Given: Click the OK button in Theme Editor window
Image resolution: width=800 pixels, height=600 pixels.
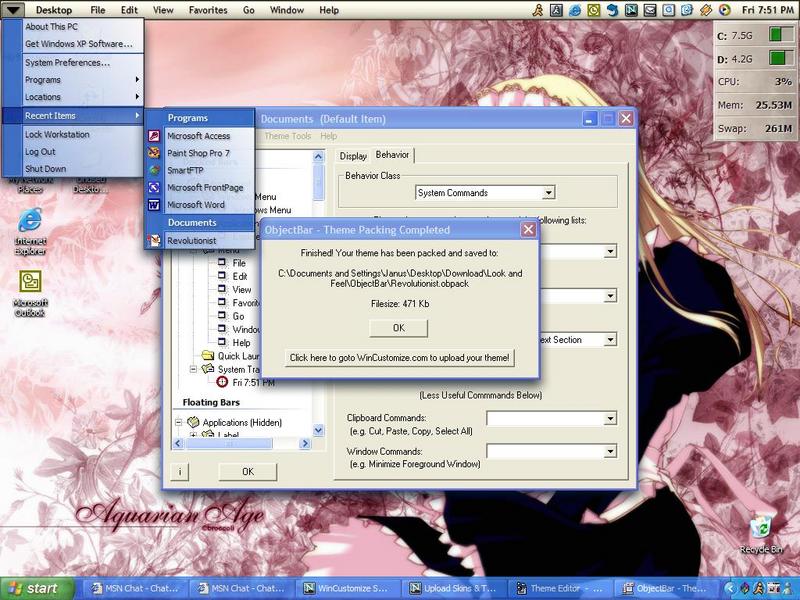Looking at the screenshot, I should pyautogui.click(x=248, y=471).
